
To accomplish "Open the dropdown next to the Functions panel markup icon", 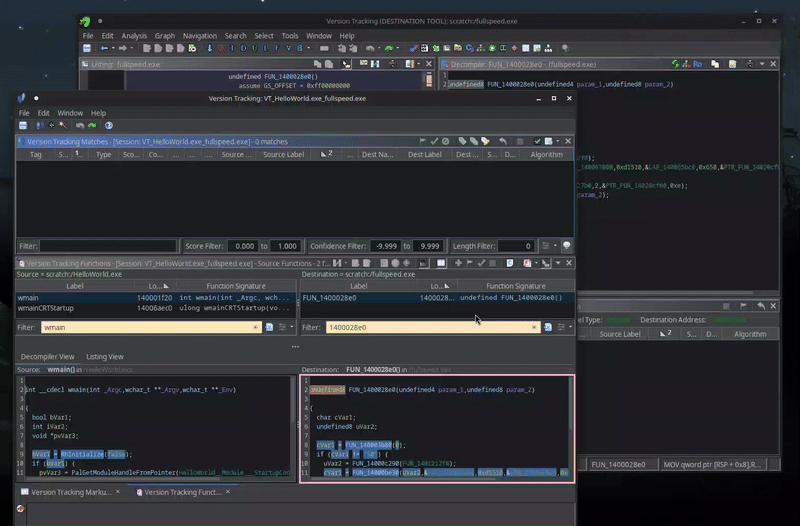I will click(x=536, y=263).
